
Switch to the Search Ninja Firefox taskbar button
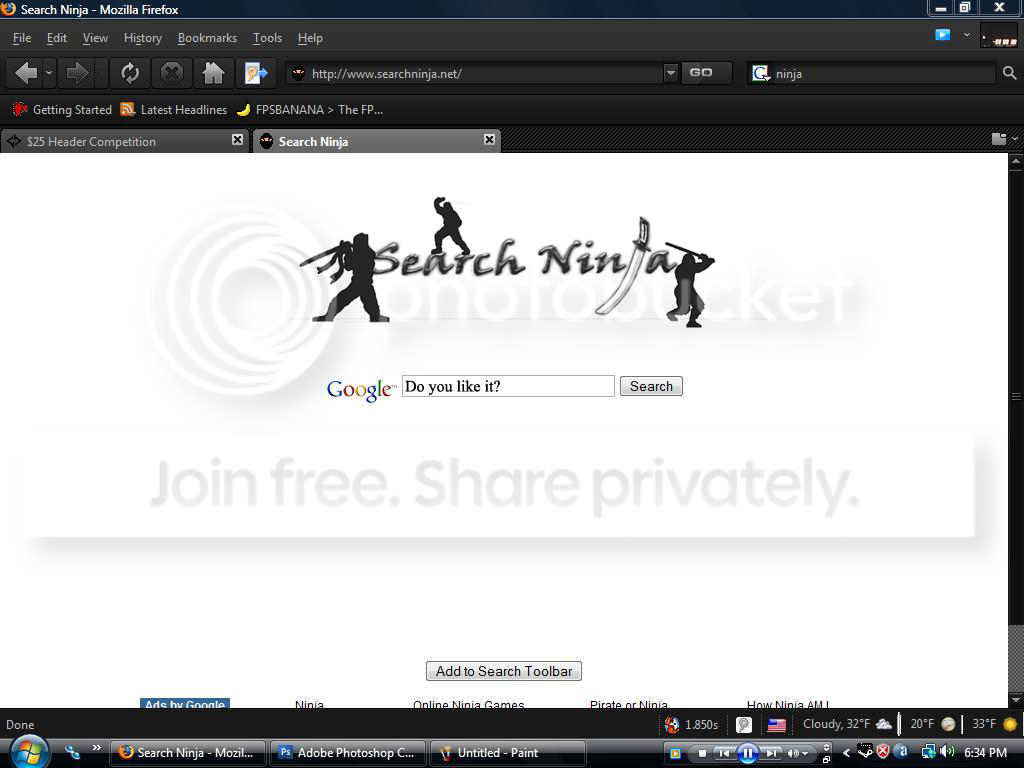tap(188, 753)
